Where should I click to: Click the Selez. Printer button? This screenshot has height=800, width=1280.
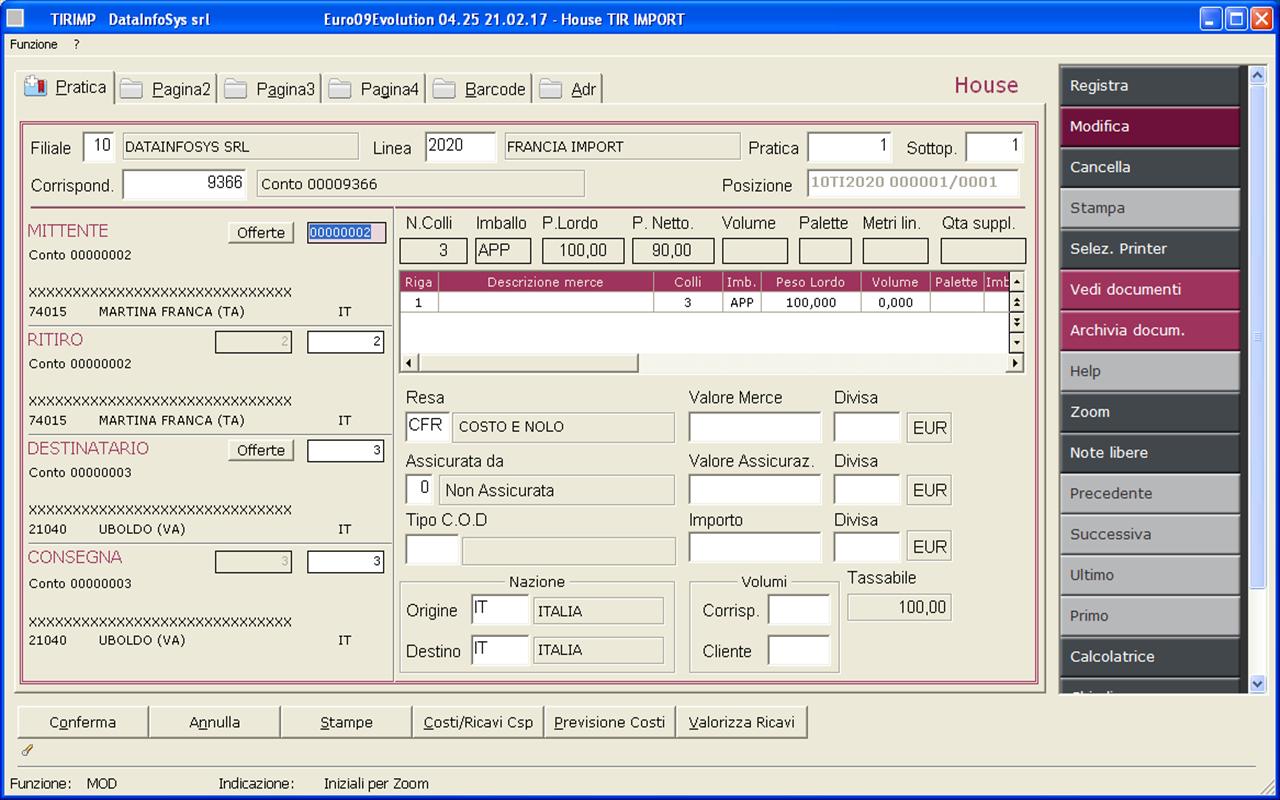click(x=1150, y=249)
